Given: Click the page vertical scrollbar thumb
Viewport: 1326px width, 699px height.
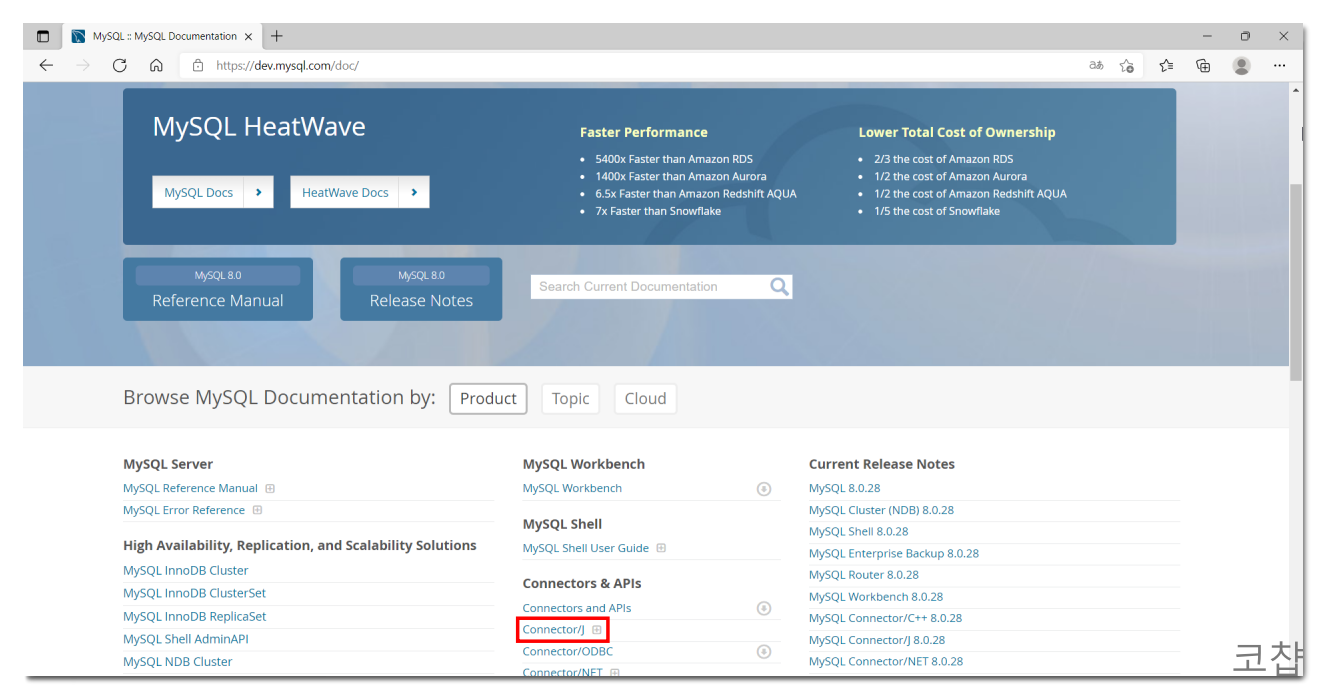Looking at the screenshot, I should click(1296, 282).
